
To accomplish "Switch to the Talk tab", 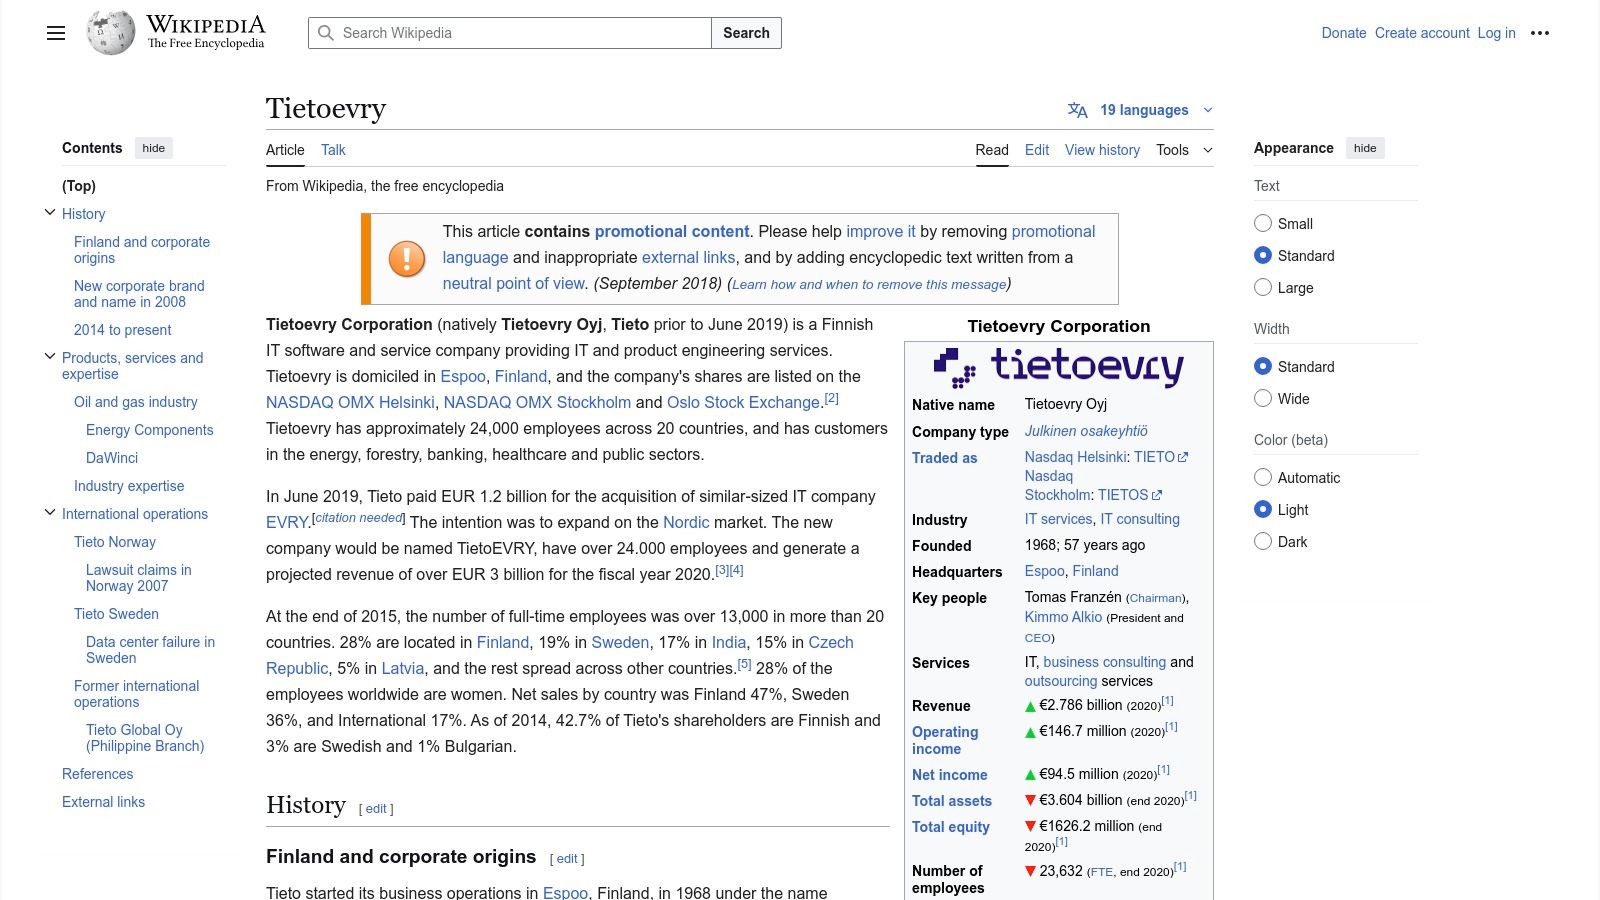I will 333,150.
